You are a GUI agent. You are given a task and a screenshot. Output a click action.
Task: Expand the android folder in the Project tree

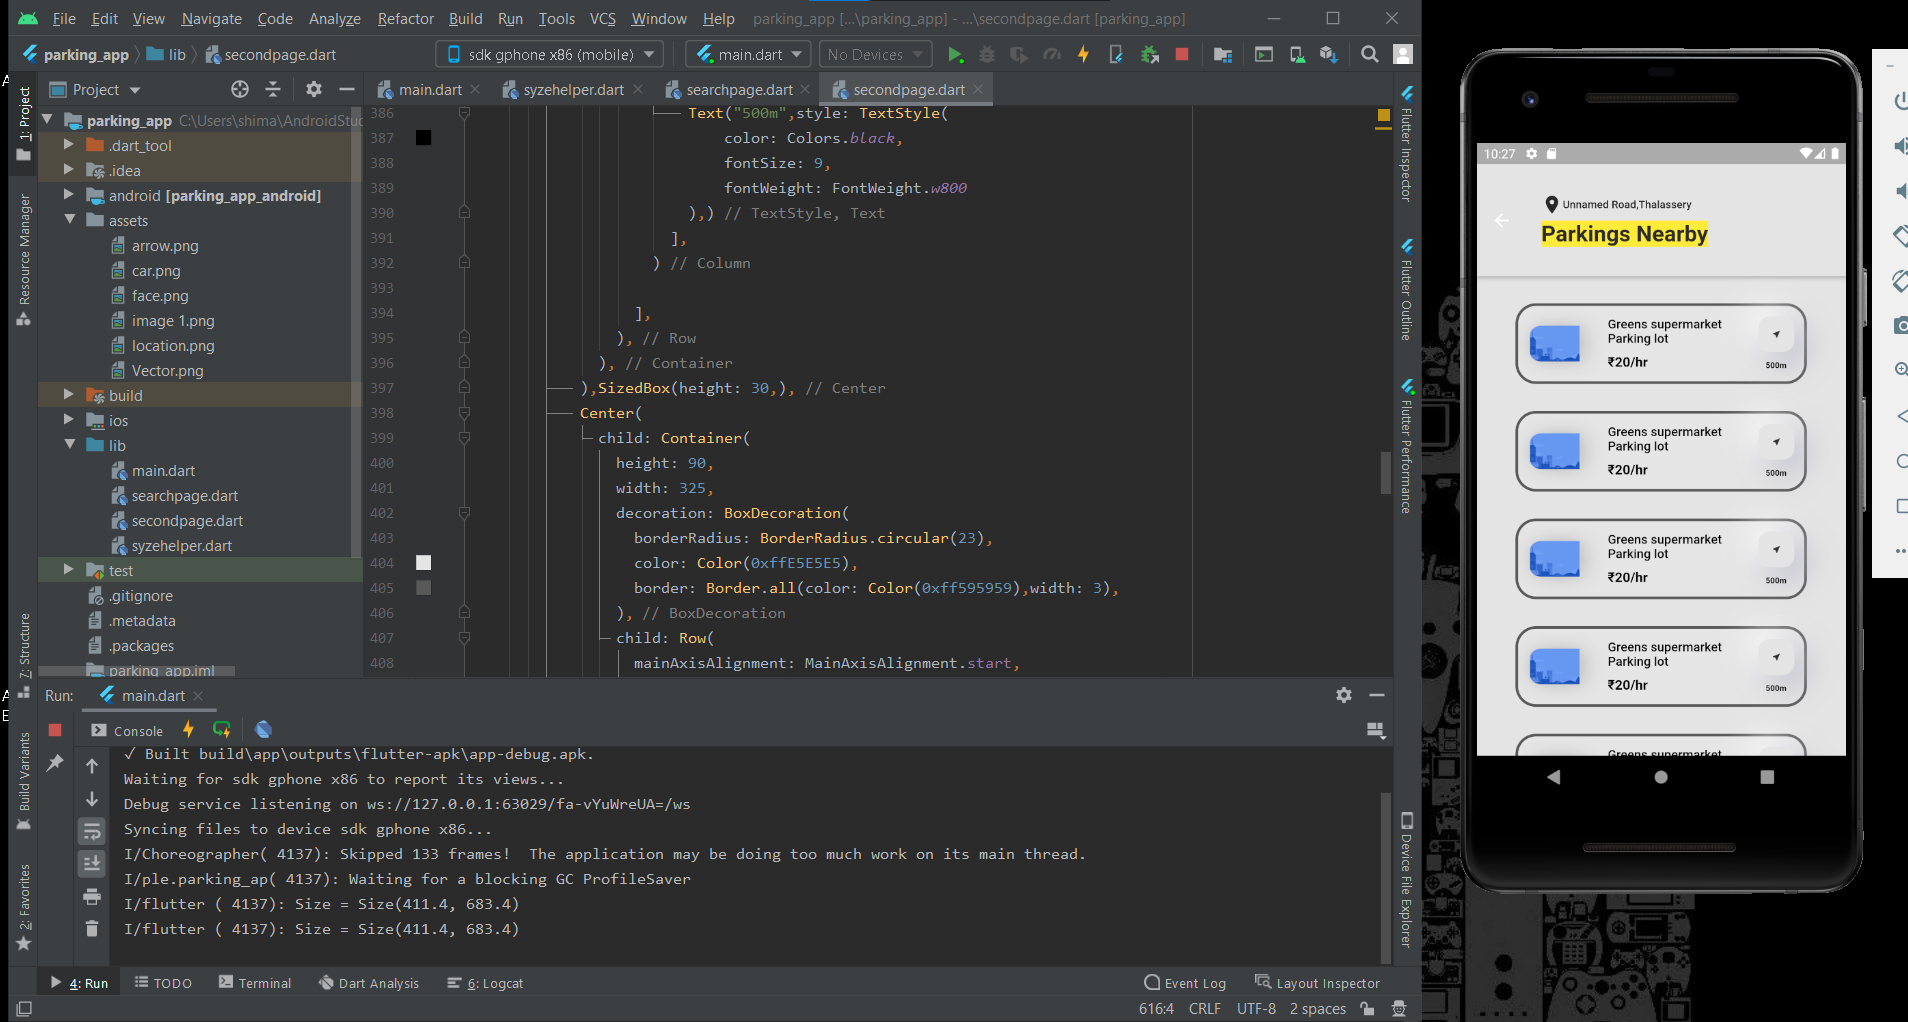tap(67, 195)
